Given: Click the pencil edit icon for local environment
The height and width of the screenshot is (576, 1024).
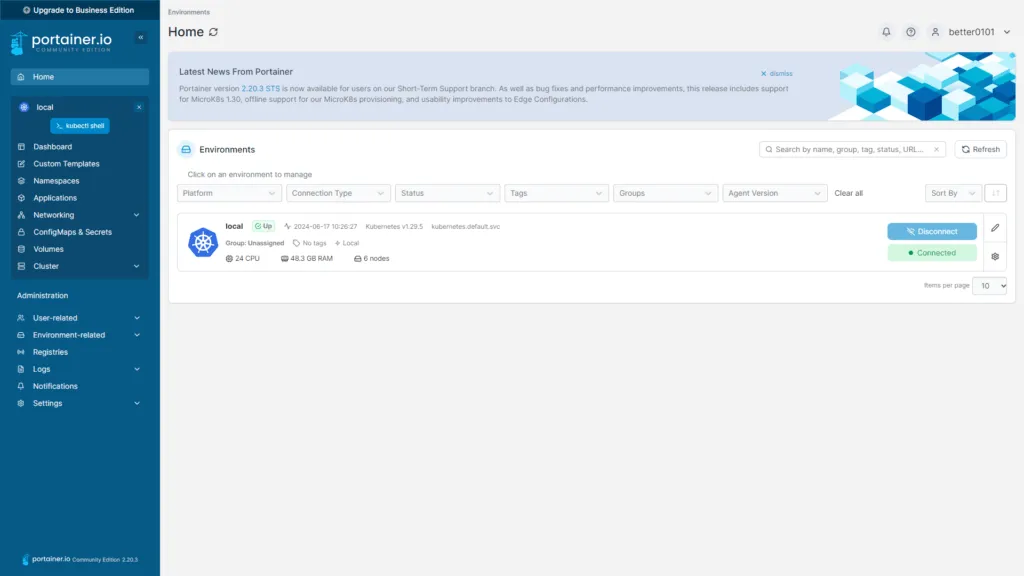Looking at the screenshot, I should 995,228.
